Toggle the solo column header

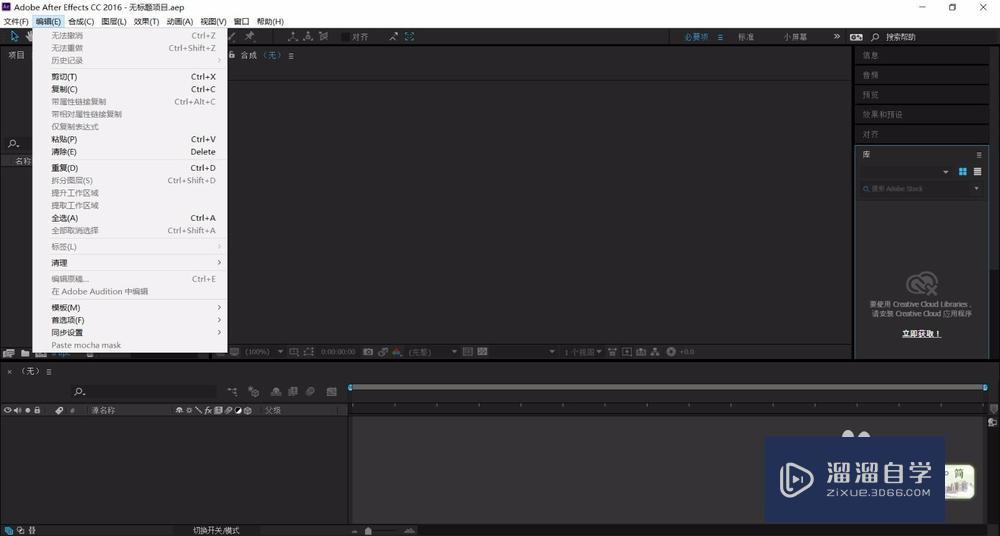[x=27, y=410]
